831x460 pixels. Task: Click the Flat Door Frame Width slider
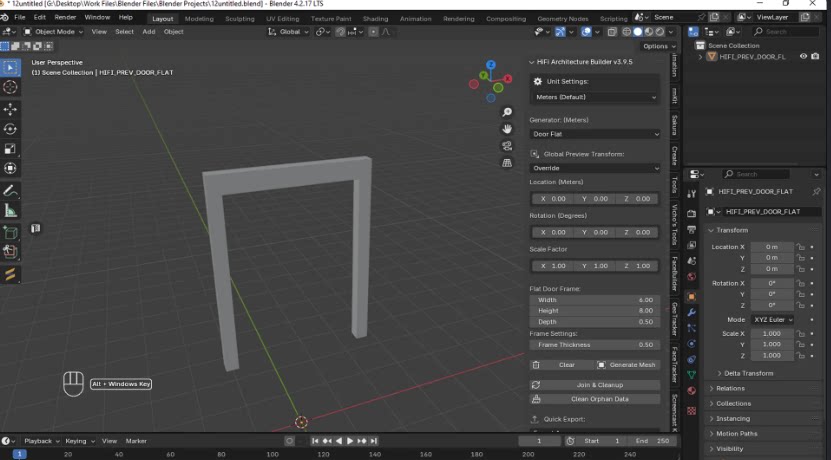point(595,300)
